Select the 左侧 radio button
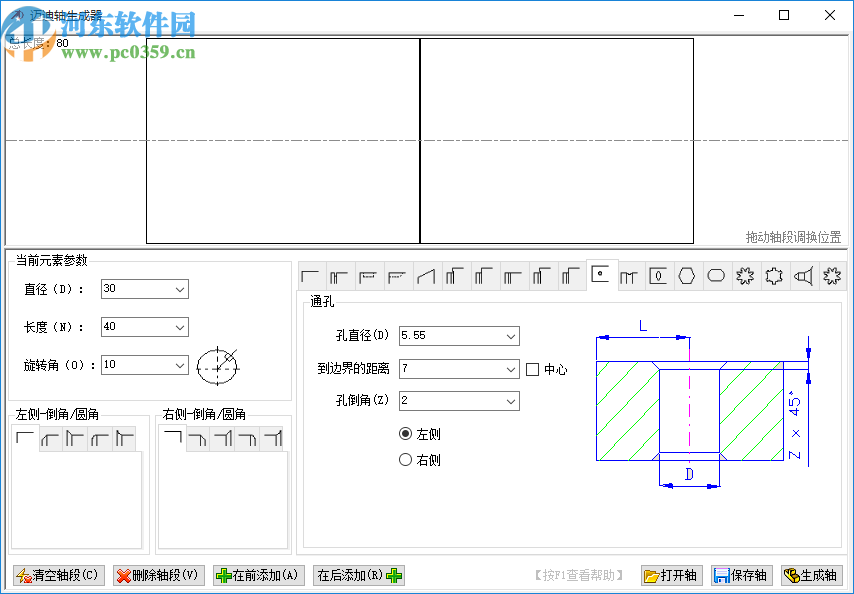The width and height of the screenshot is (854, 594). coord(404,433)
